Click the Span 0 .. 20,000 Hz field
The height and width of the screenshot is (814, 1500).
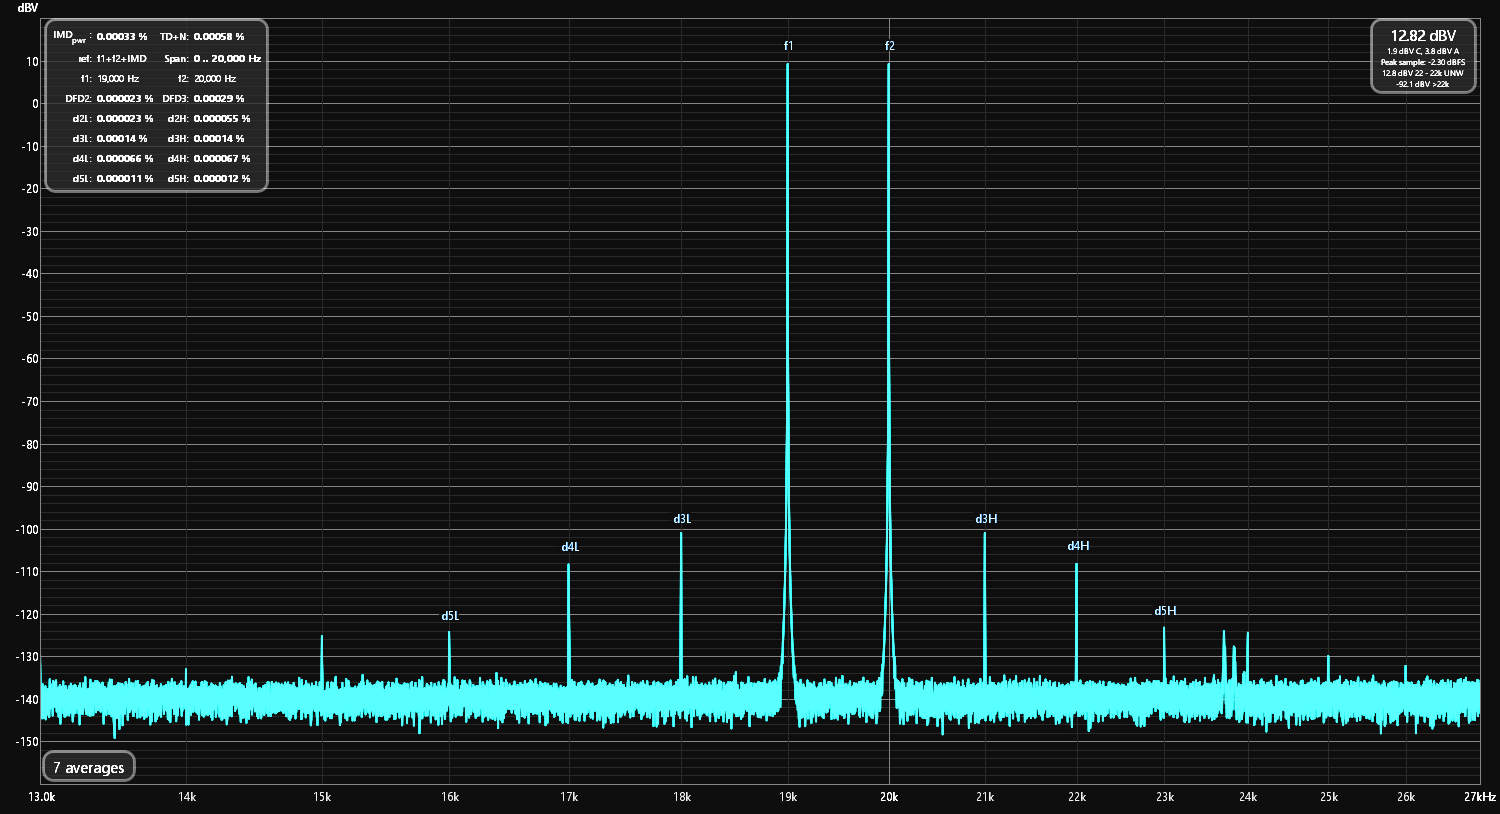click(227, 59)
